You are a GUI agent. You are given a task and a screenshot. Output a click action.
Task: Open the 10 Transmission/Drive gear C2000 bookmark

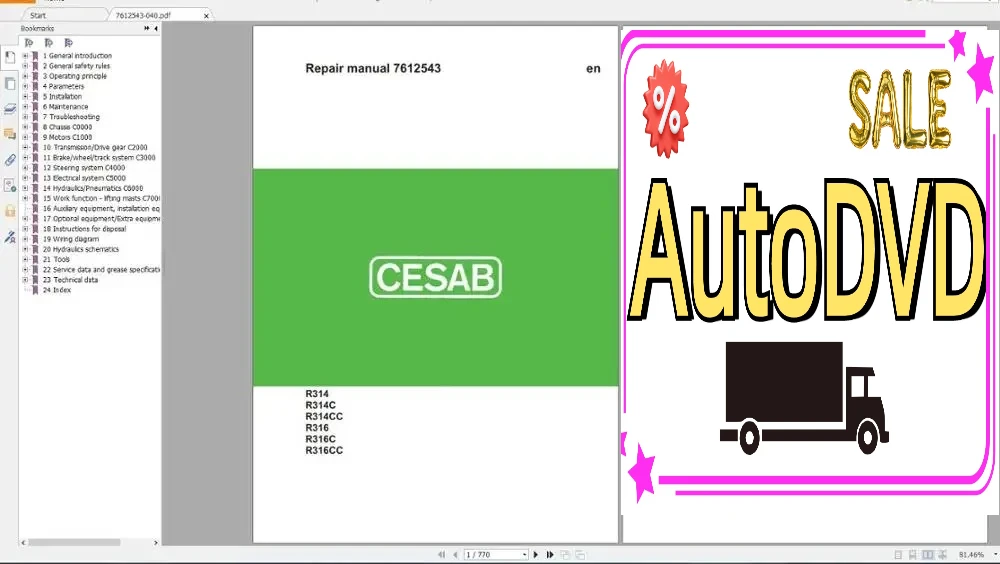coord(95,147)
